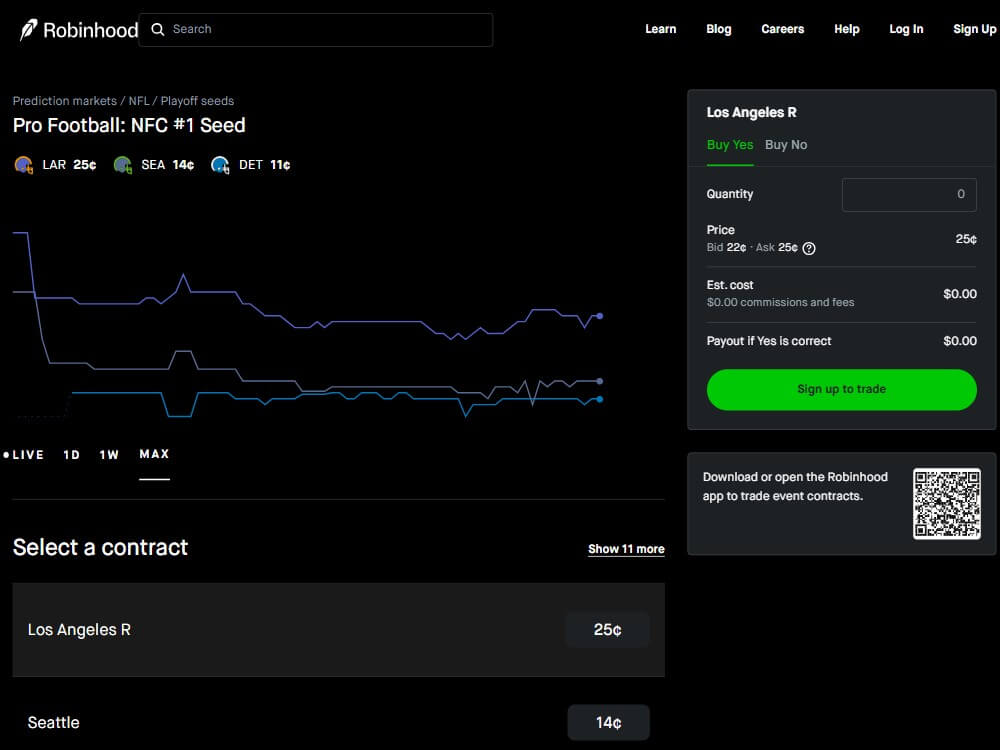The image size is (1000, 750).
Task: Switch to the Buy Yes tab
Action: [730, 145]
